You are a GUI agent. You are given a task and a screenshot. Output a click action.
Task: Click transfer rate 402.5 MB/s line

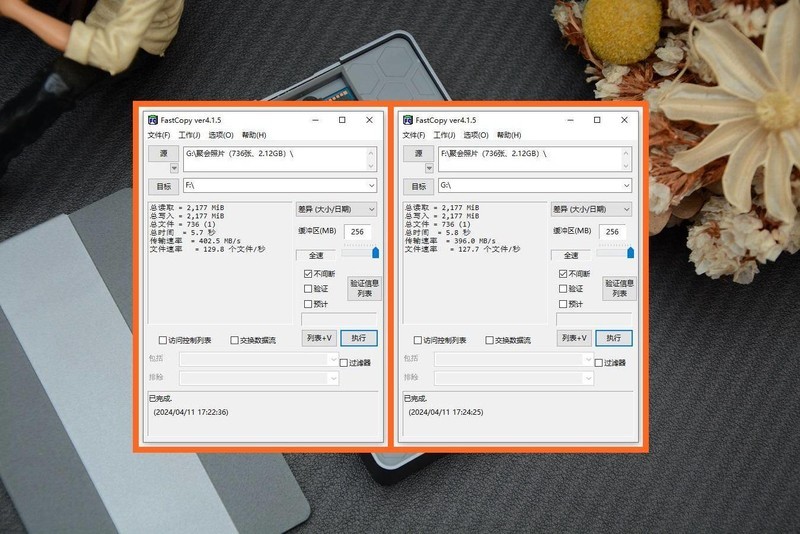[x=195, y=241]
